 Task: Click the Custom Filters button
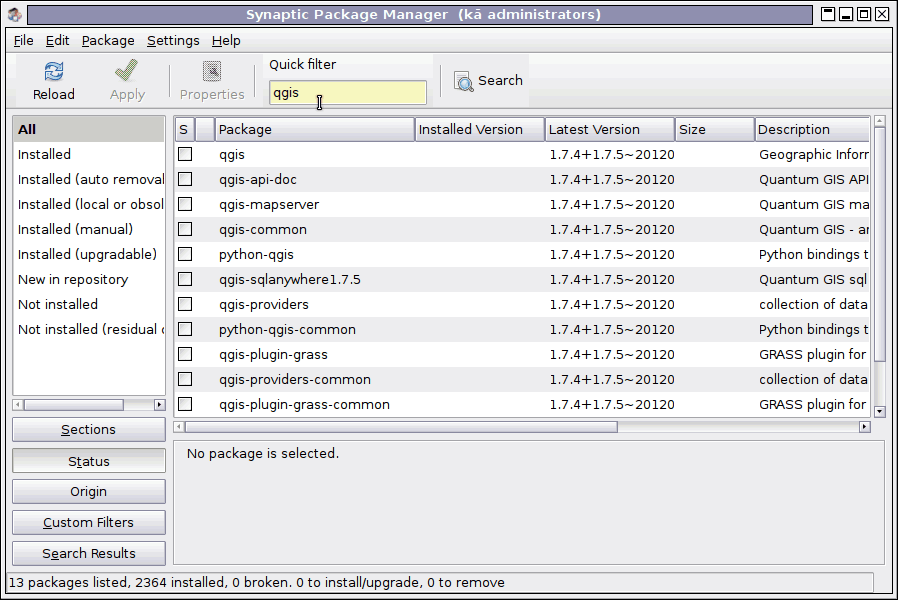(89, 522)
